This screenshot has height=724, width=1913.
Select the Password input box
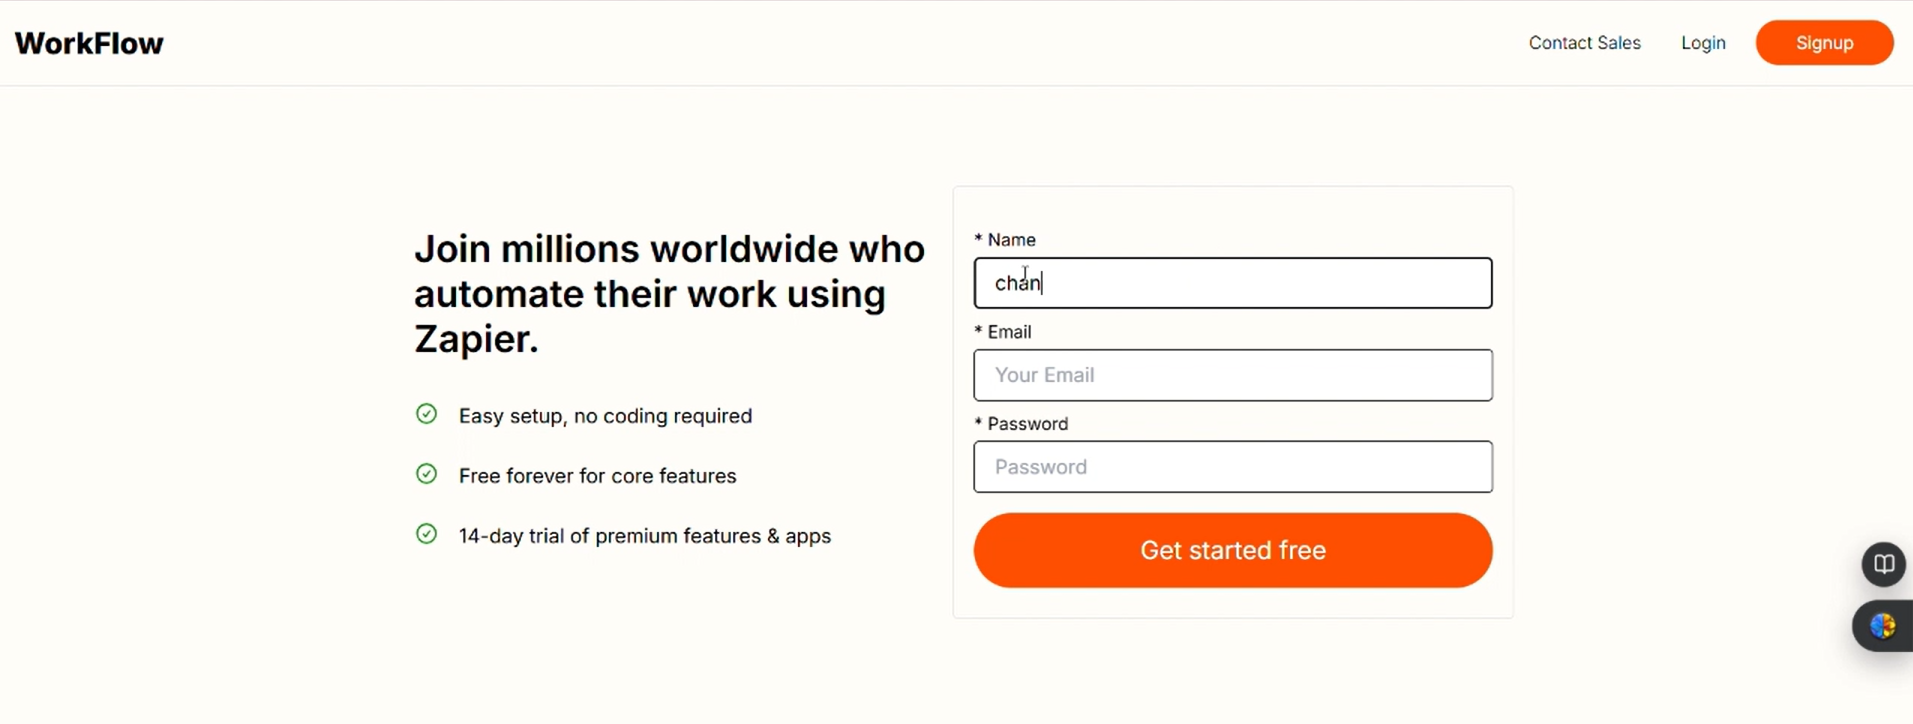[1232, 467]
